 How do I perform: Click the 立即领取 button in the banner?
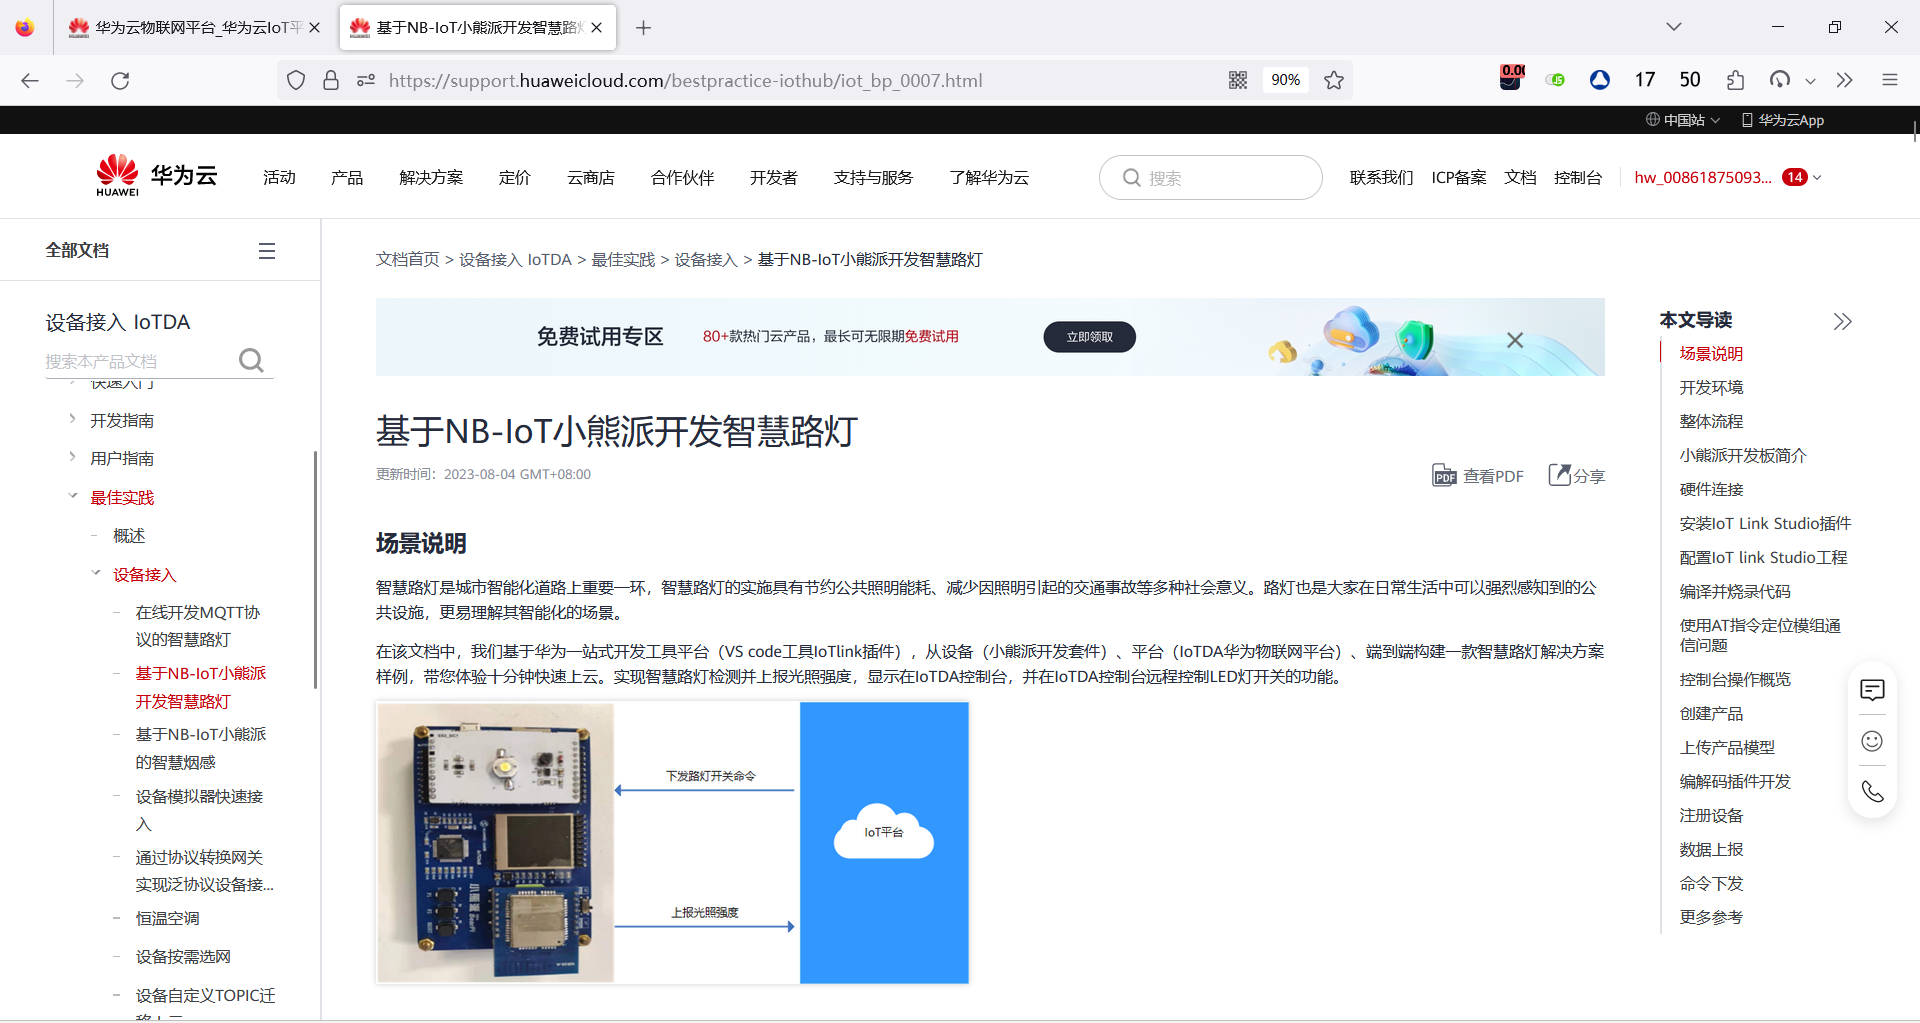pos(1089,337)
